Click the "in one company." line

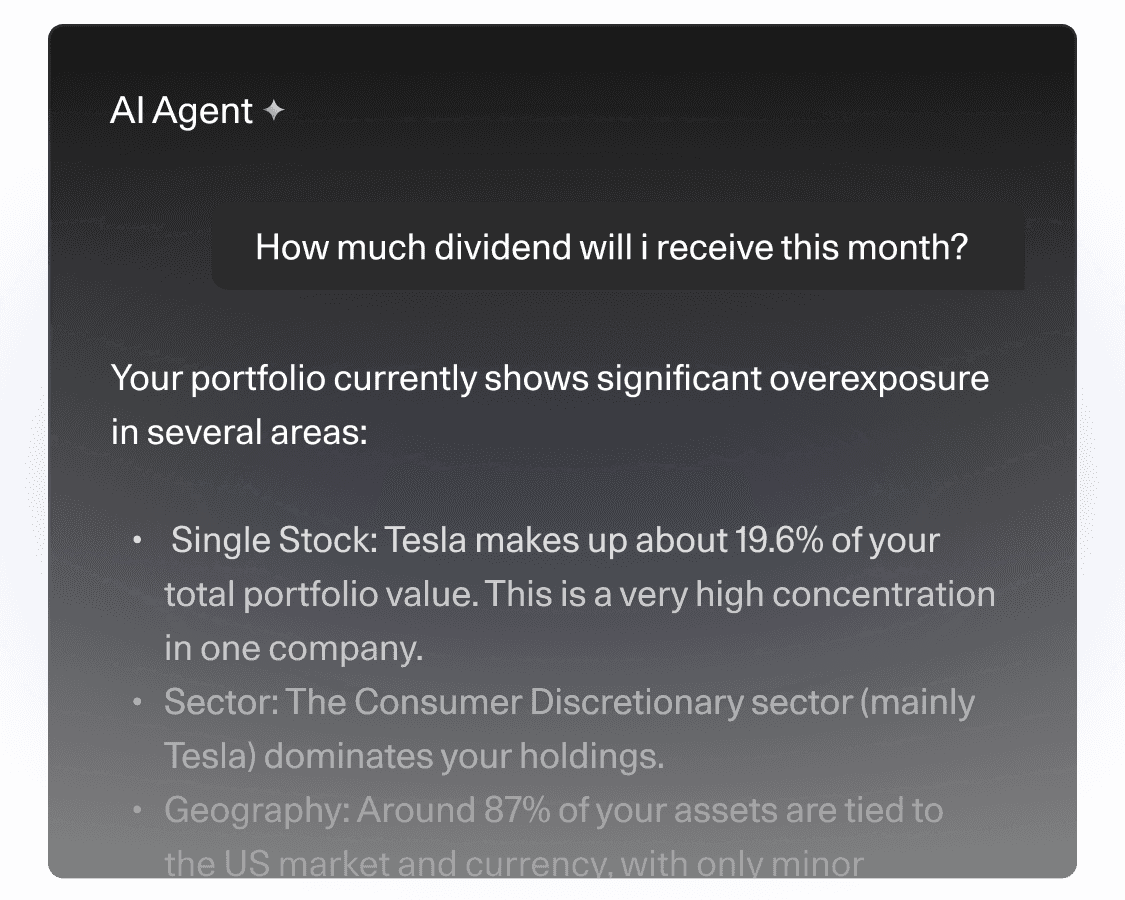(294, 649)
